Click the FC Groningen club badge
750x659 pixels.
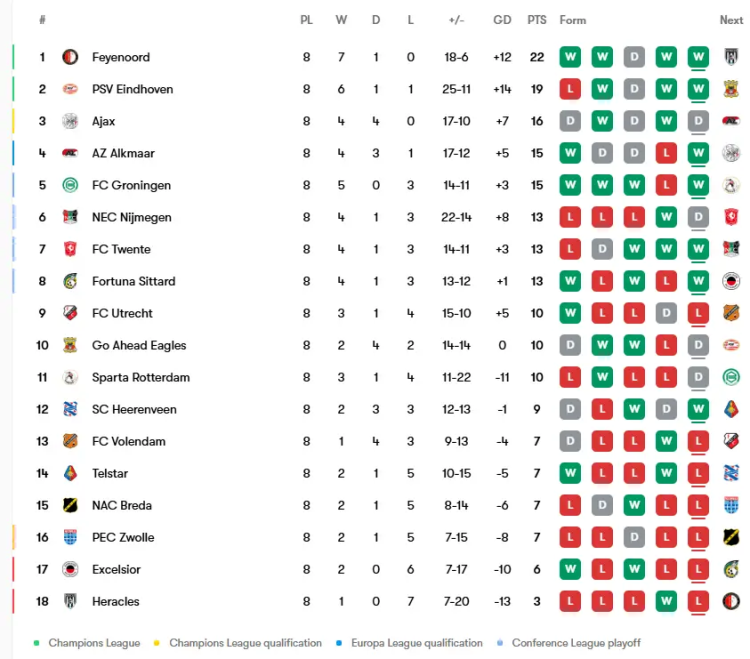(x=70, y=185)
